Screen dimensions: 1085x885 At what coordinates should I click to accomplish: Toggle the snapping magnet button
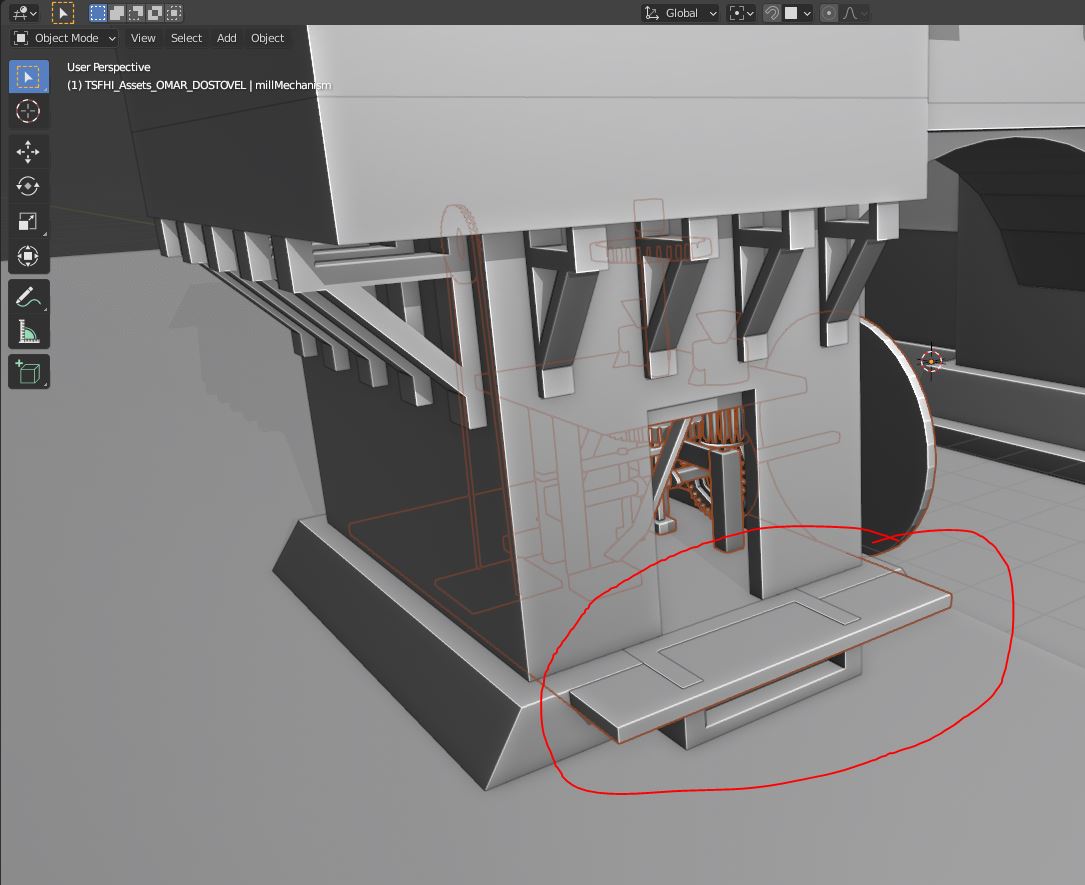point(772,13)
